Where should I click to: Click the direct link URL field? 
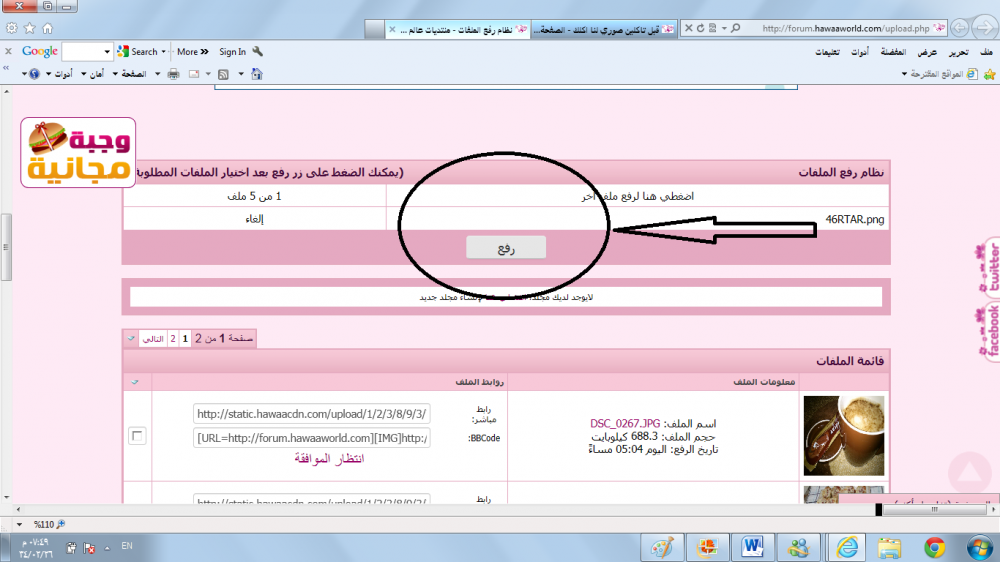click(312, 413)
